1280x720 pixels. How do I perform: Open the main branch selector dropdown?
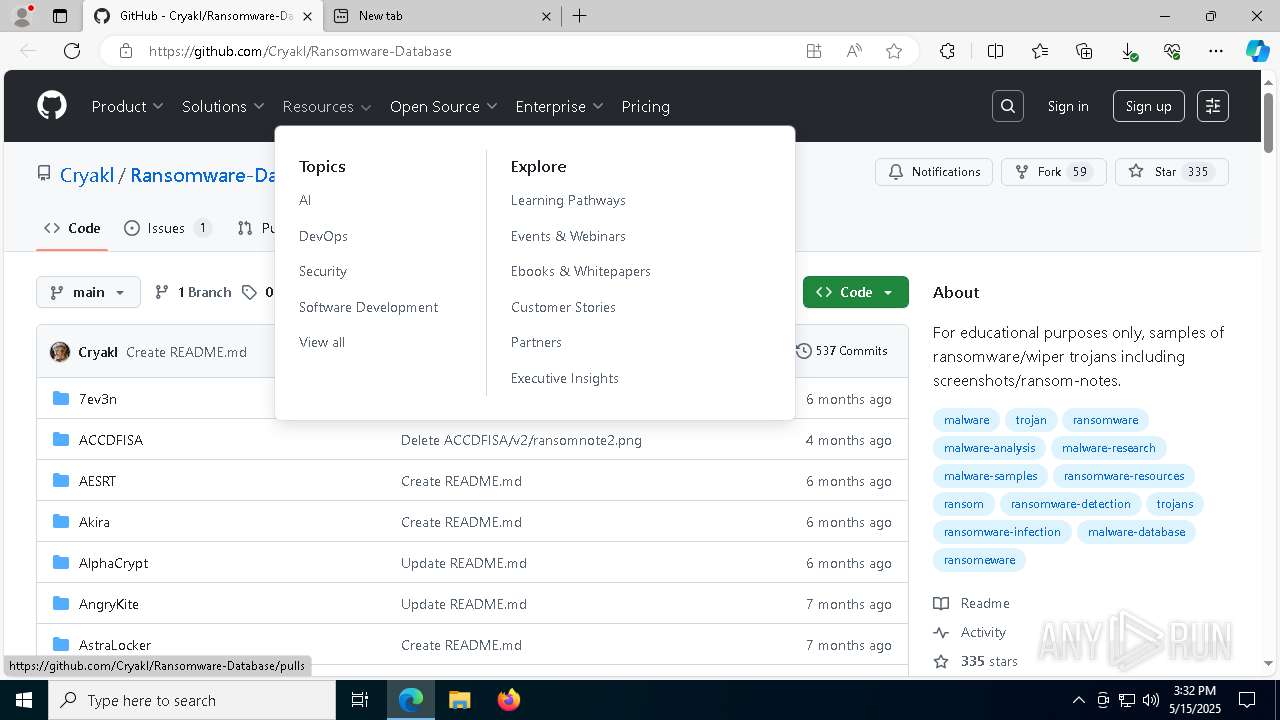click(88, 292)
